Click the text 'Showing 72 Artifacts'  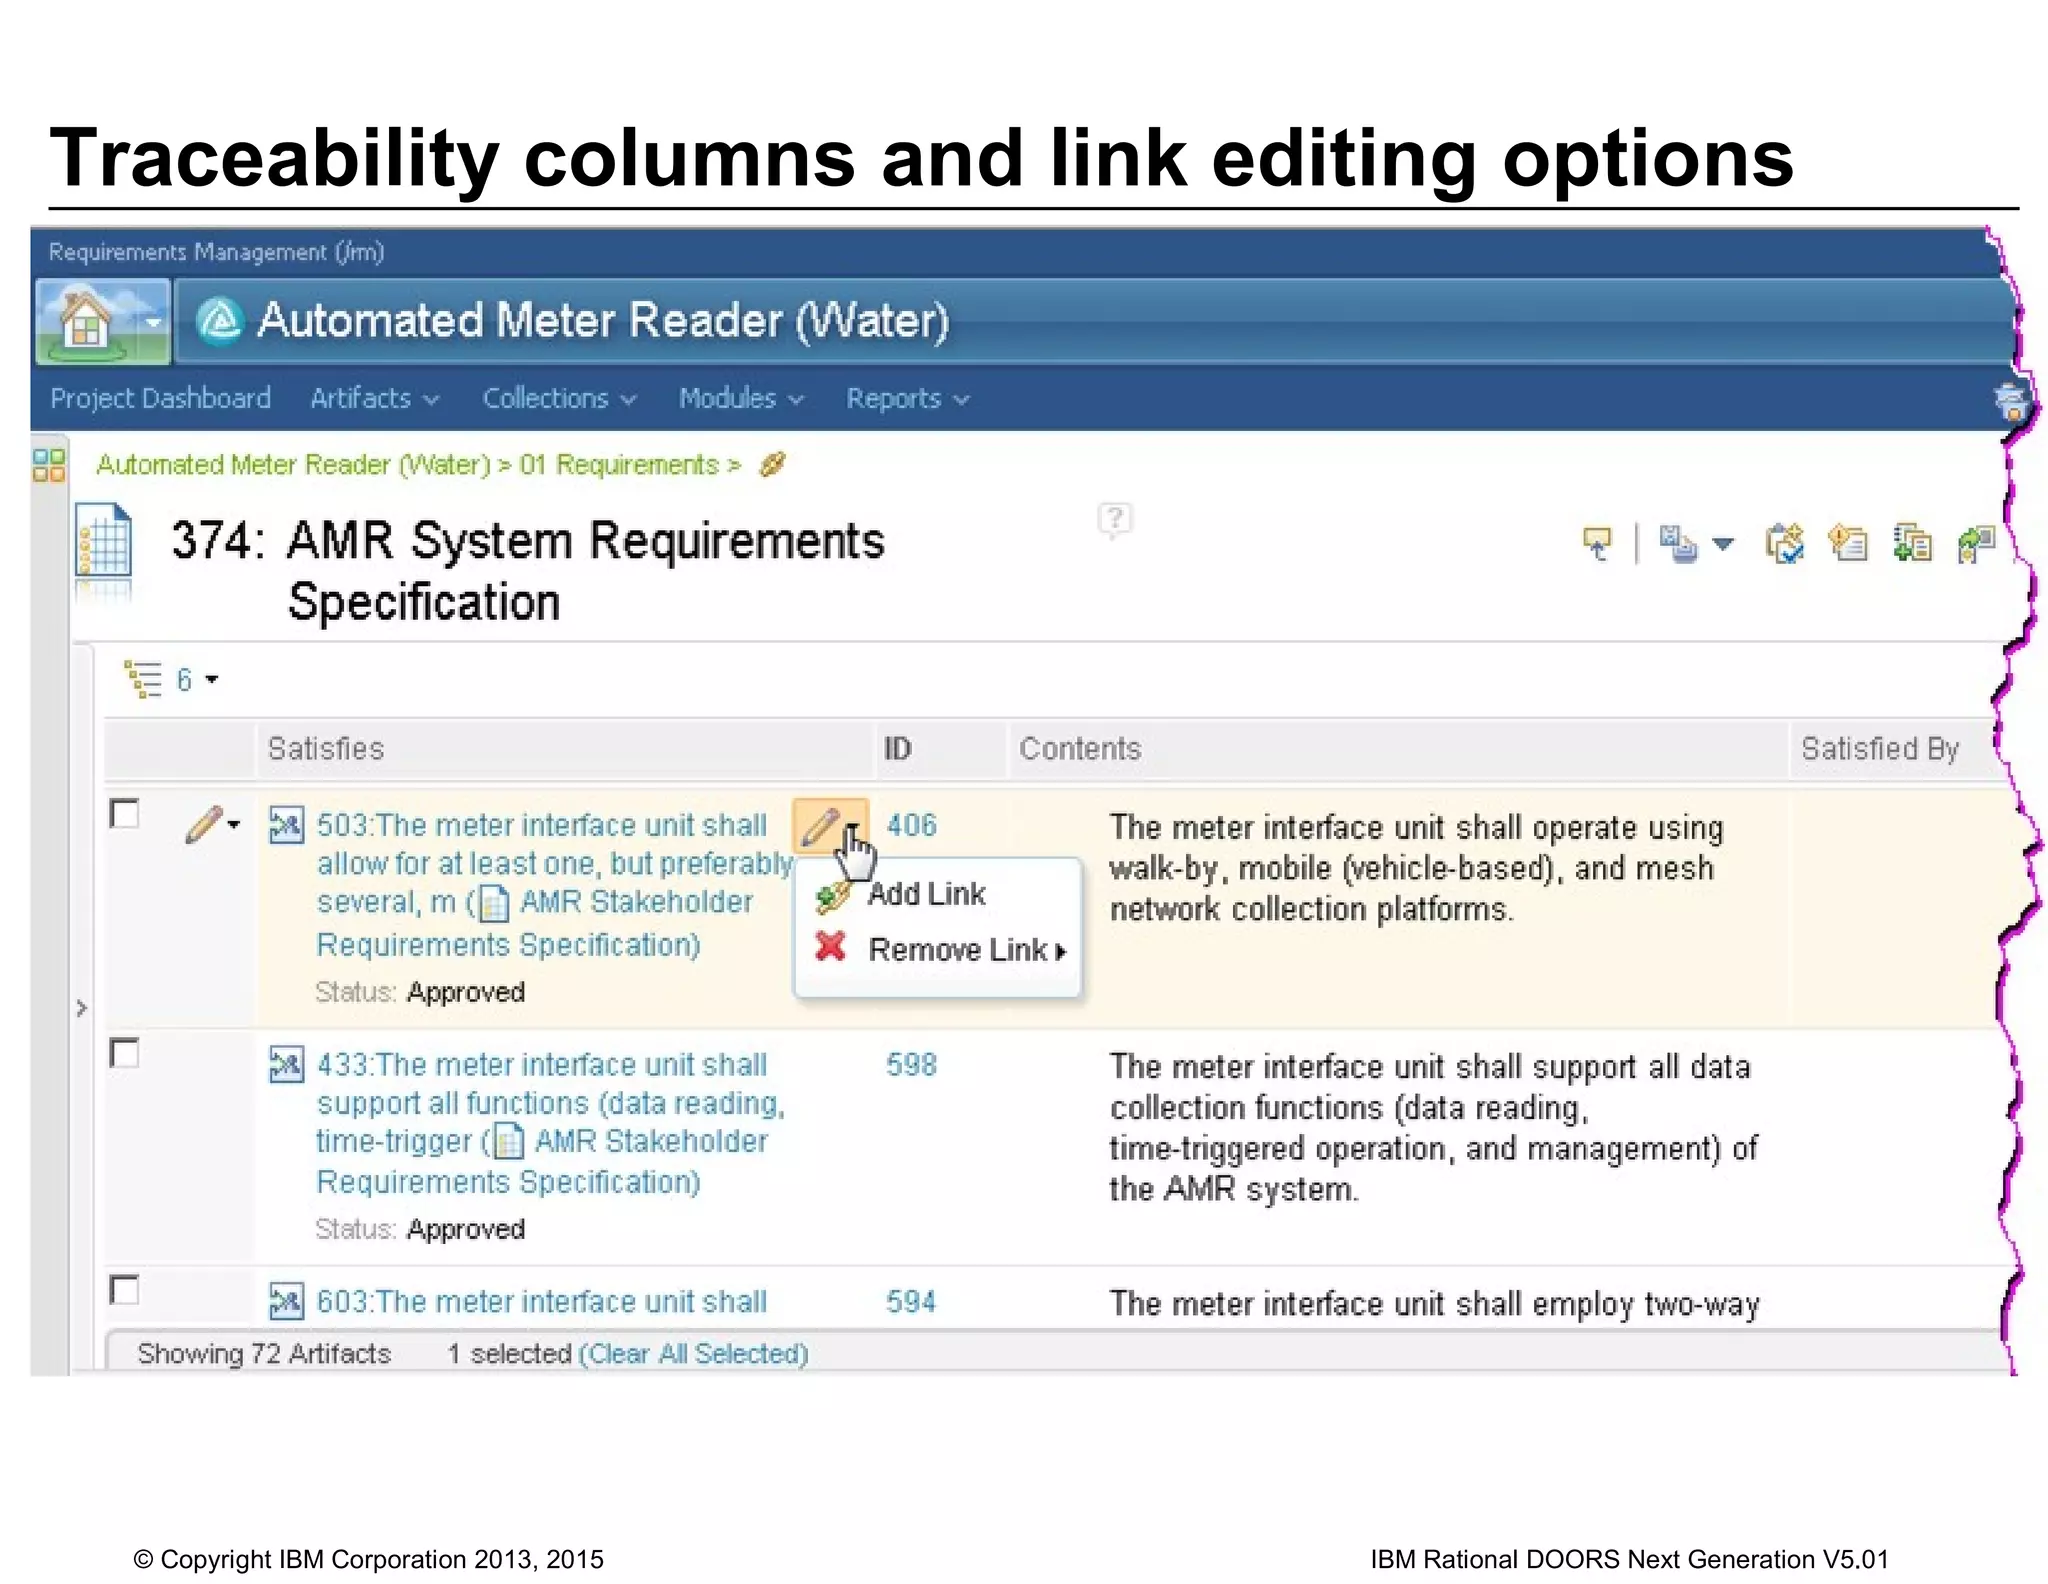click(x=264, y=1354)
